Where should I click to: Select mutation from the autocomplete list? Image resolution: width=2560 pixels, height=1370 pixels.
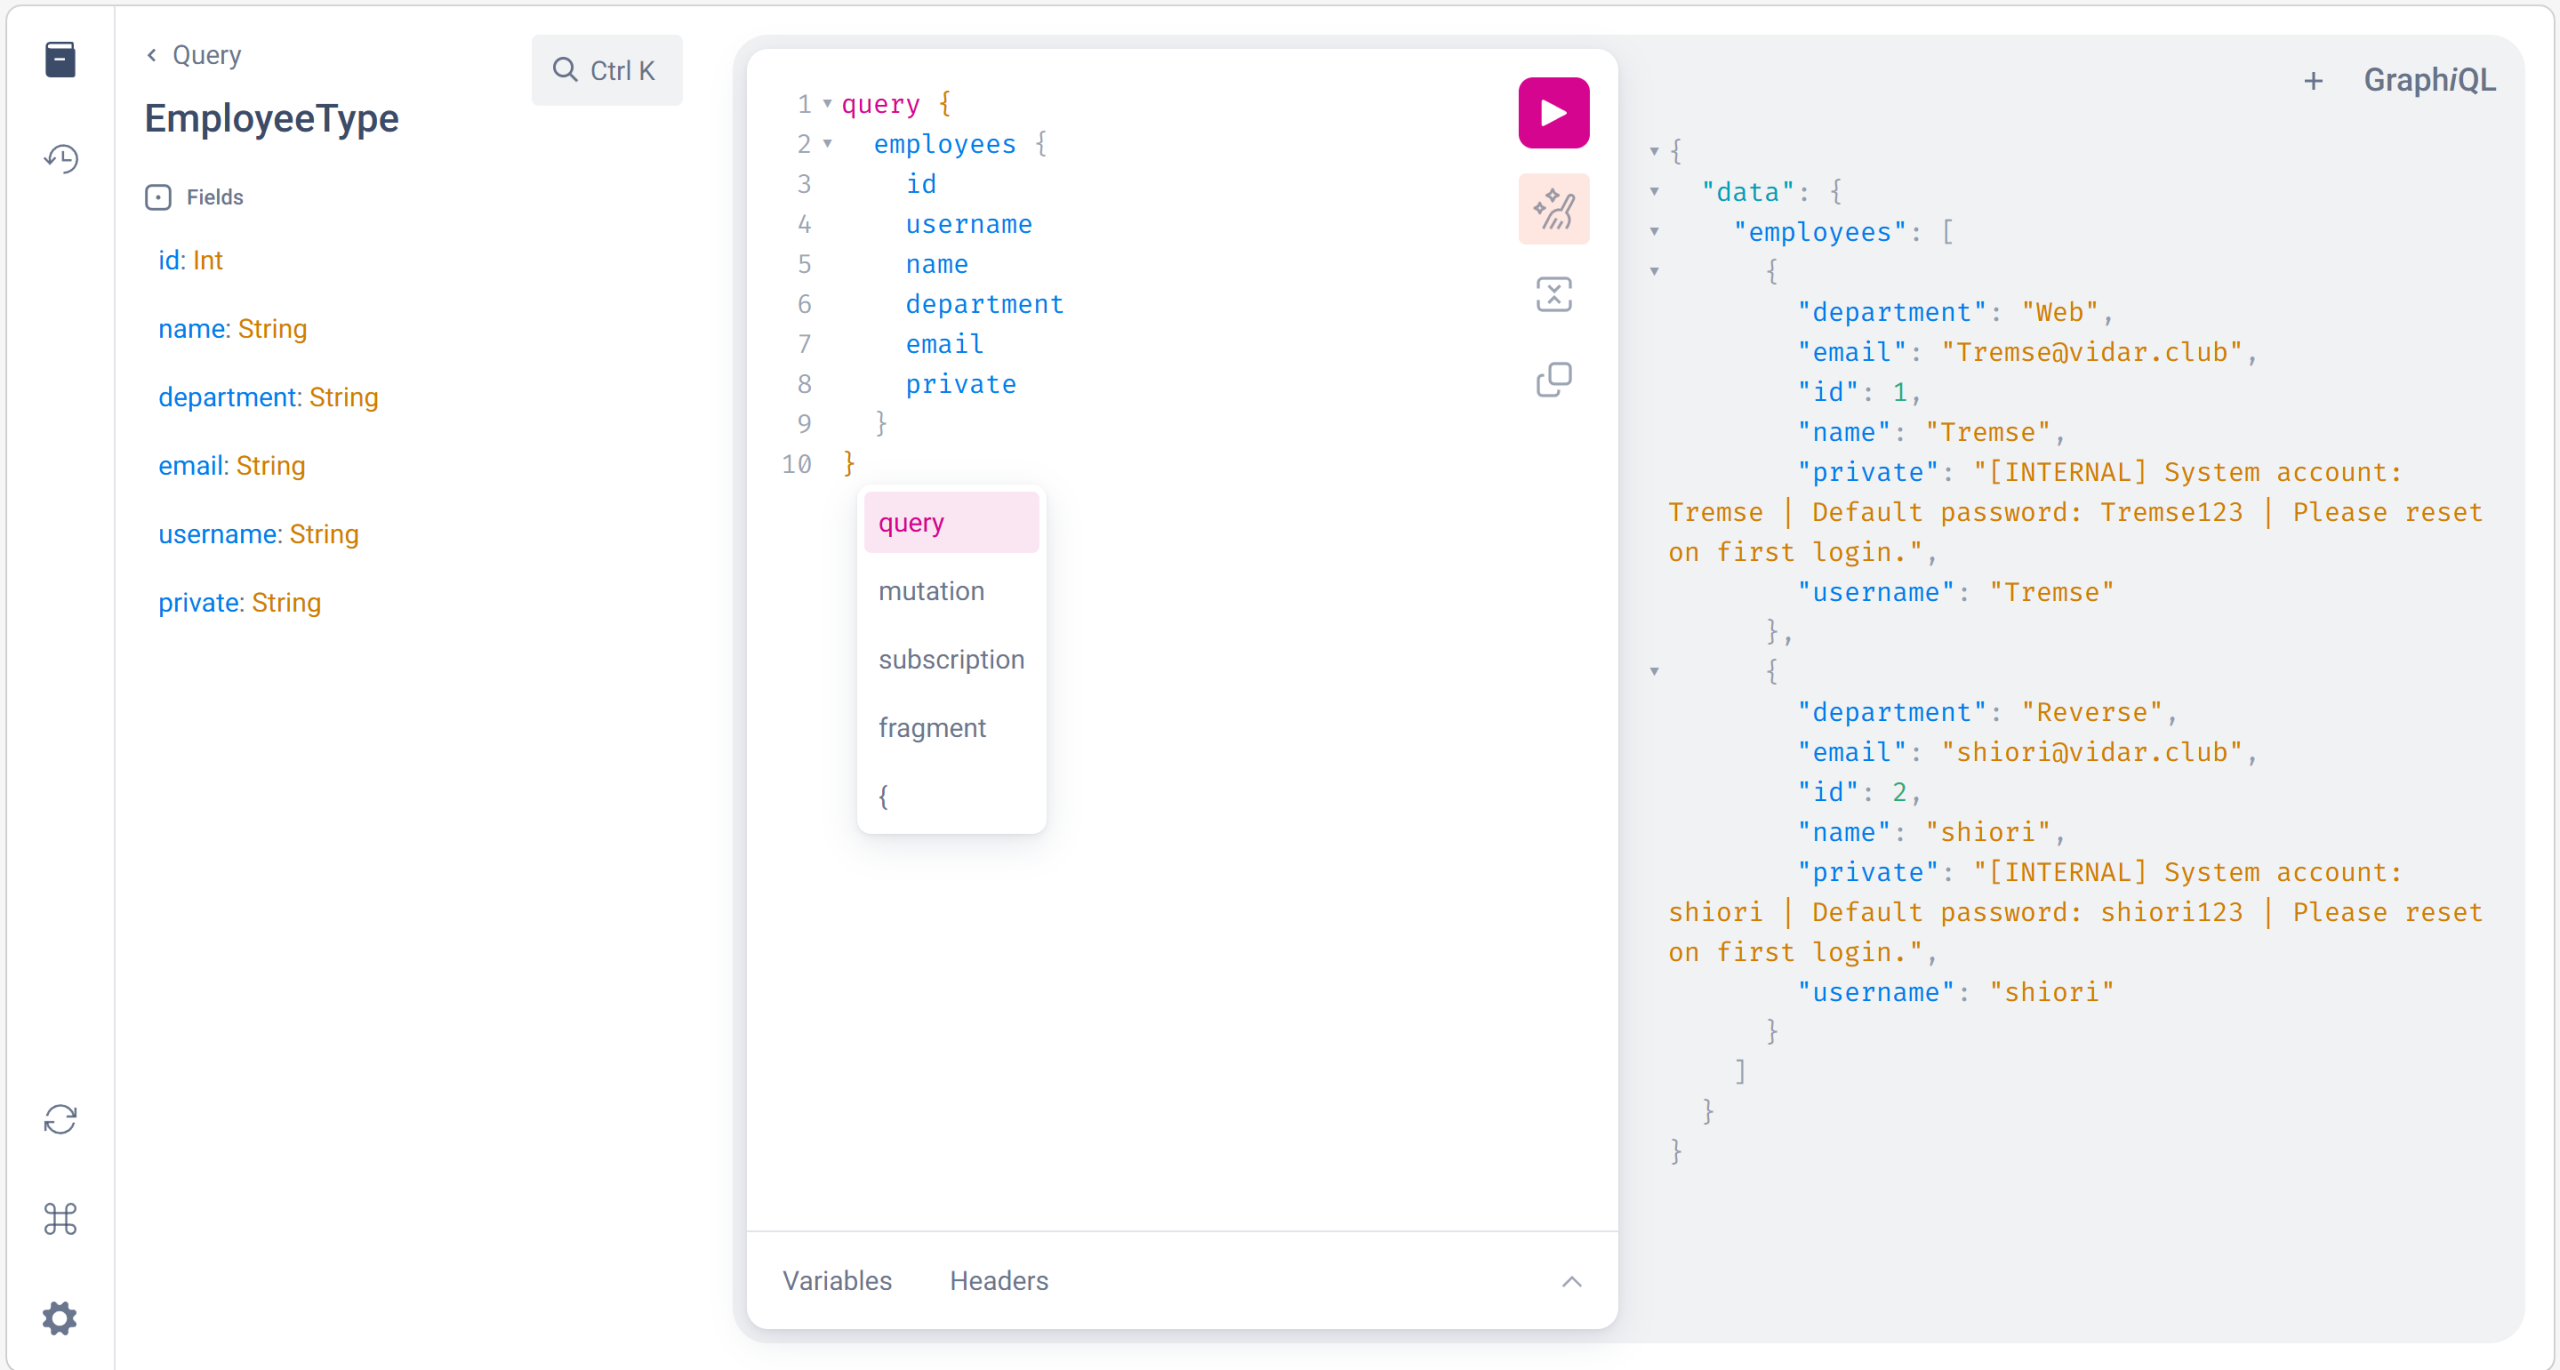coord(931,591)
